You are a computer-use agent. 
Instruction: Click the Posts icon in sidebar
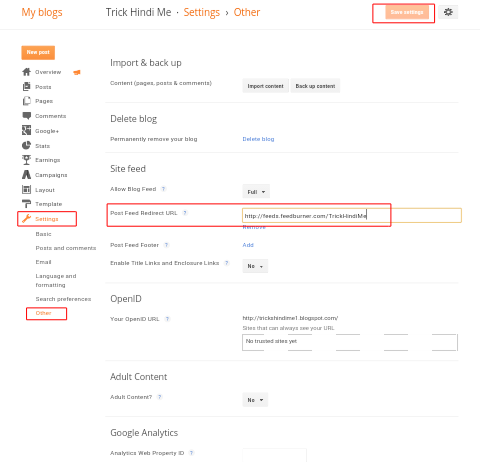(26, 87)
